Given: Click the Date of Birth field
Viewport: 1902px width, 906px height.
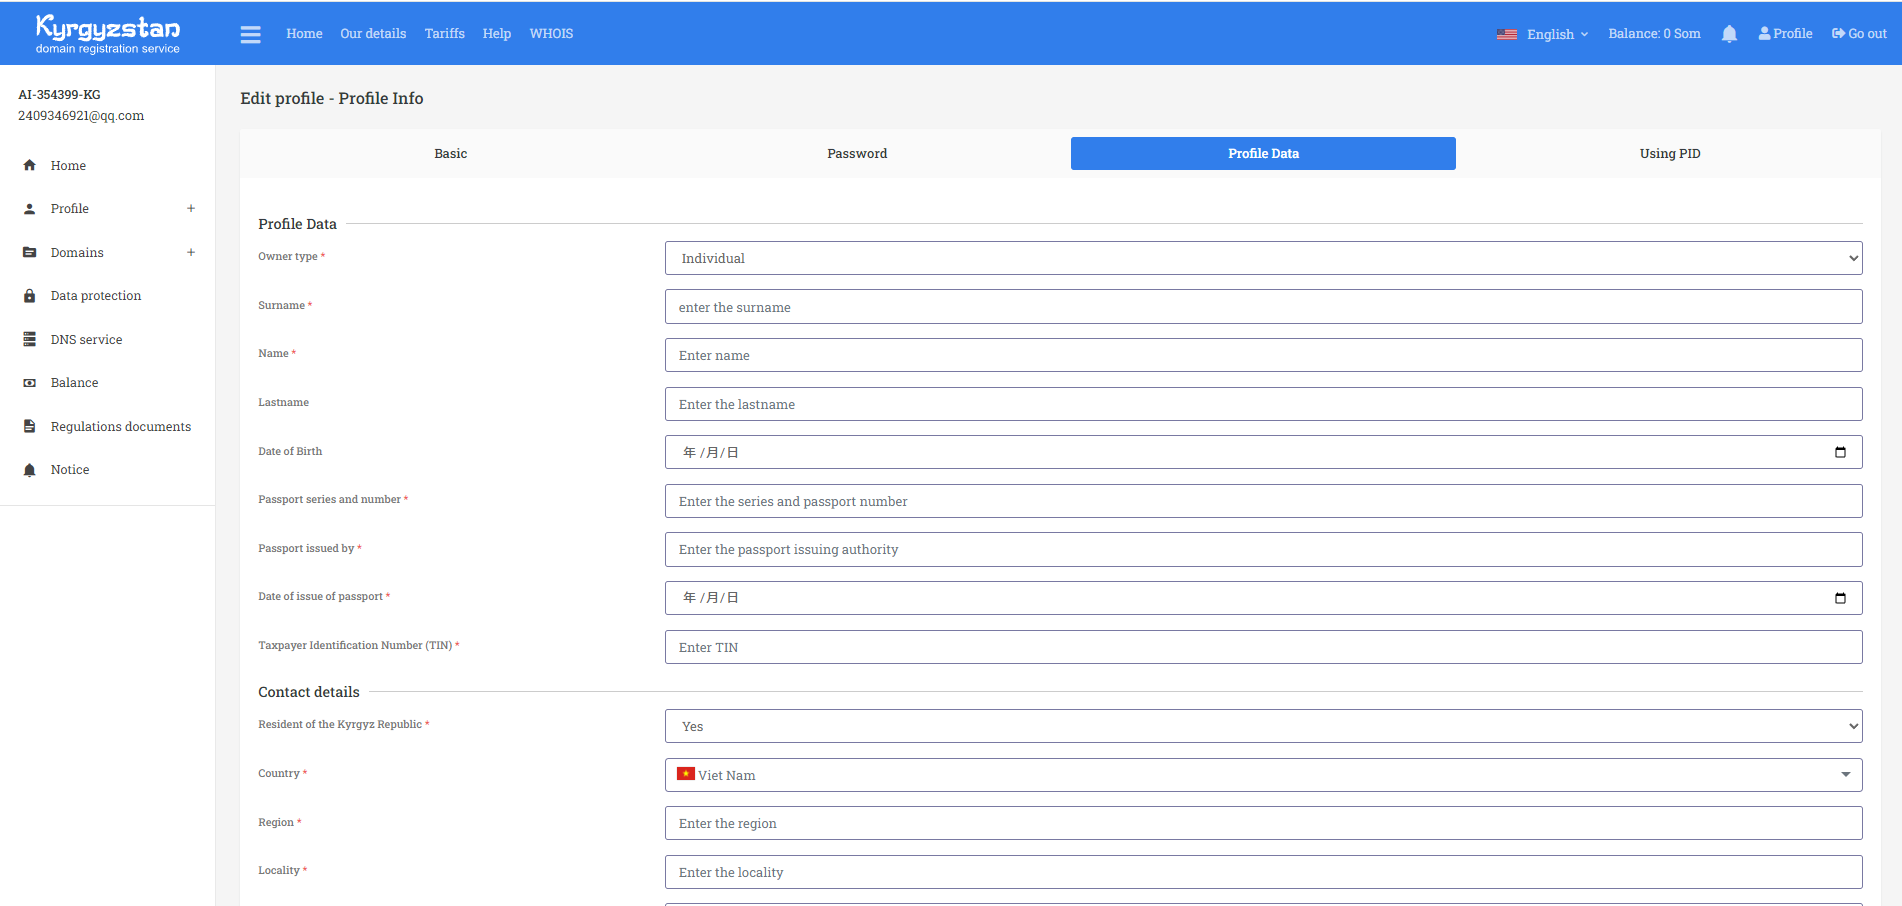Looking at the screenshot, I should (1263, 452).
